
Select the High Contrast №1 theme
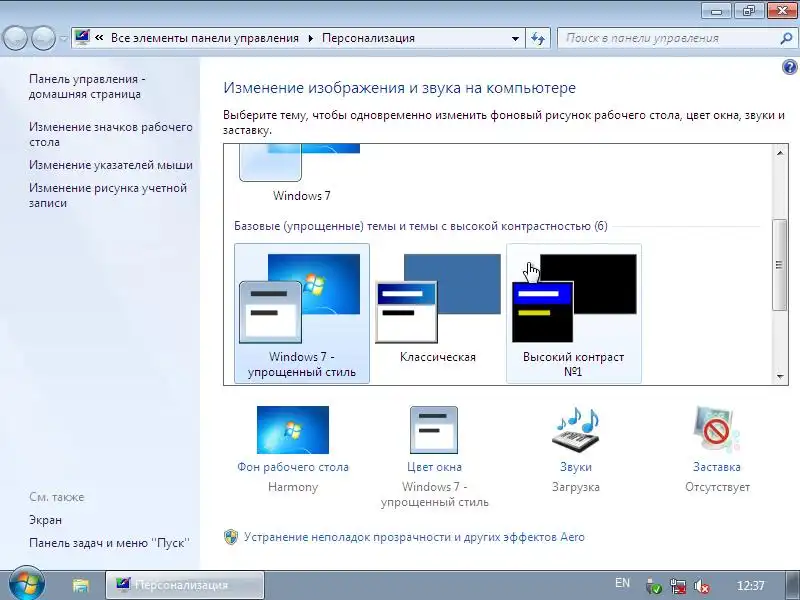tap(573, 313)
